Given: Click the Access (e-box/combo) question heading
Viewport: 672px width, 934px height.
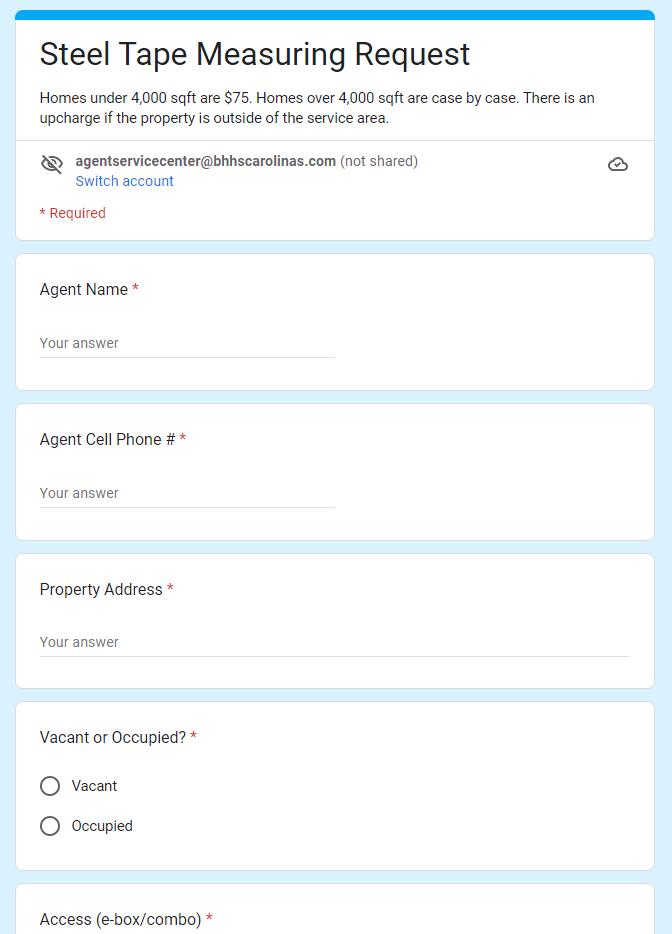Looking at the screenshot, I should pyautogui.click(x=120, y=919).
